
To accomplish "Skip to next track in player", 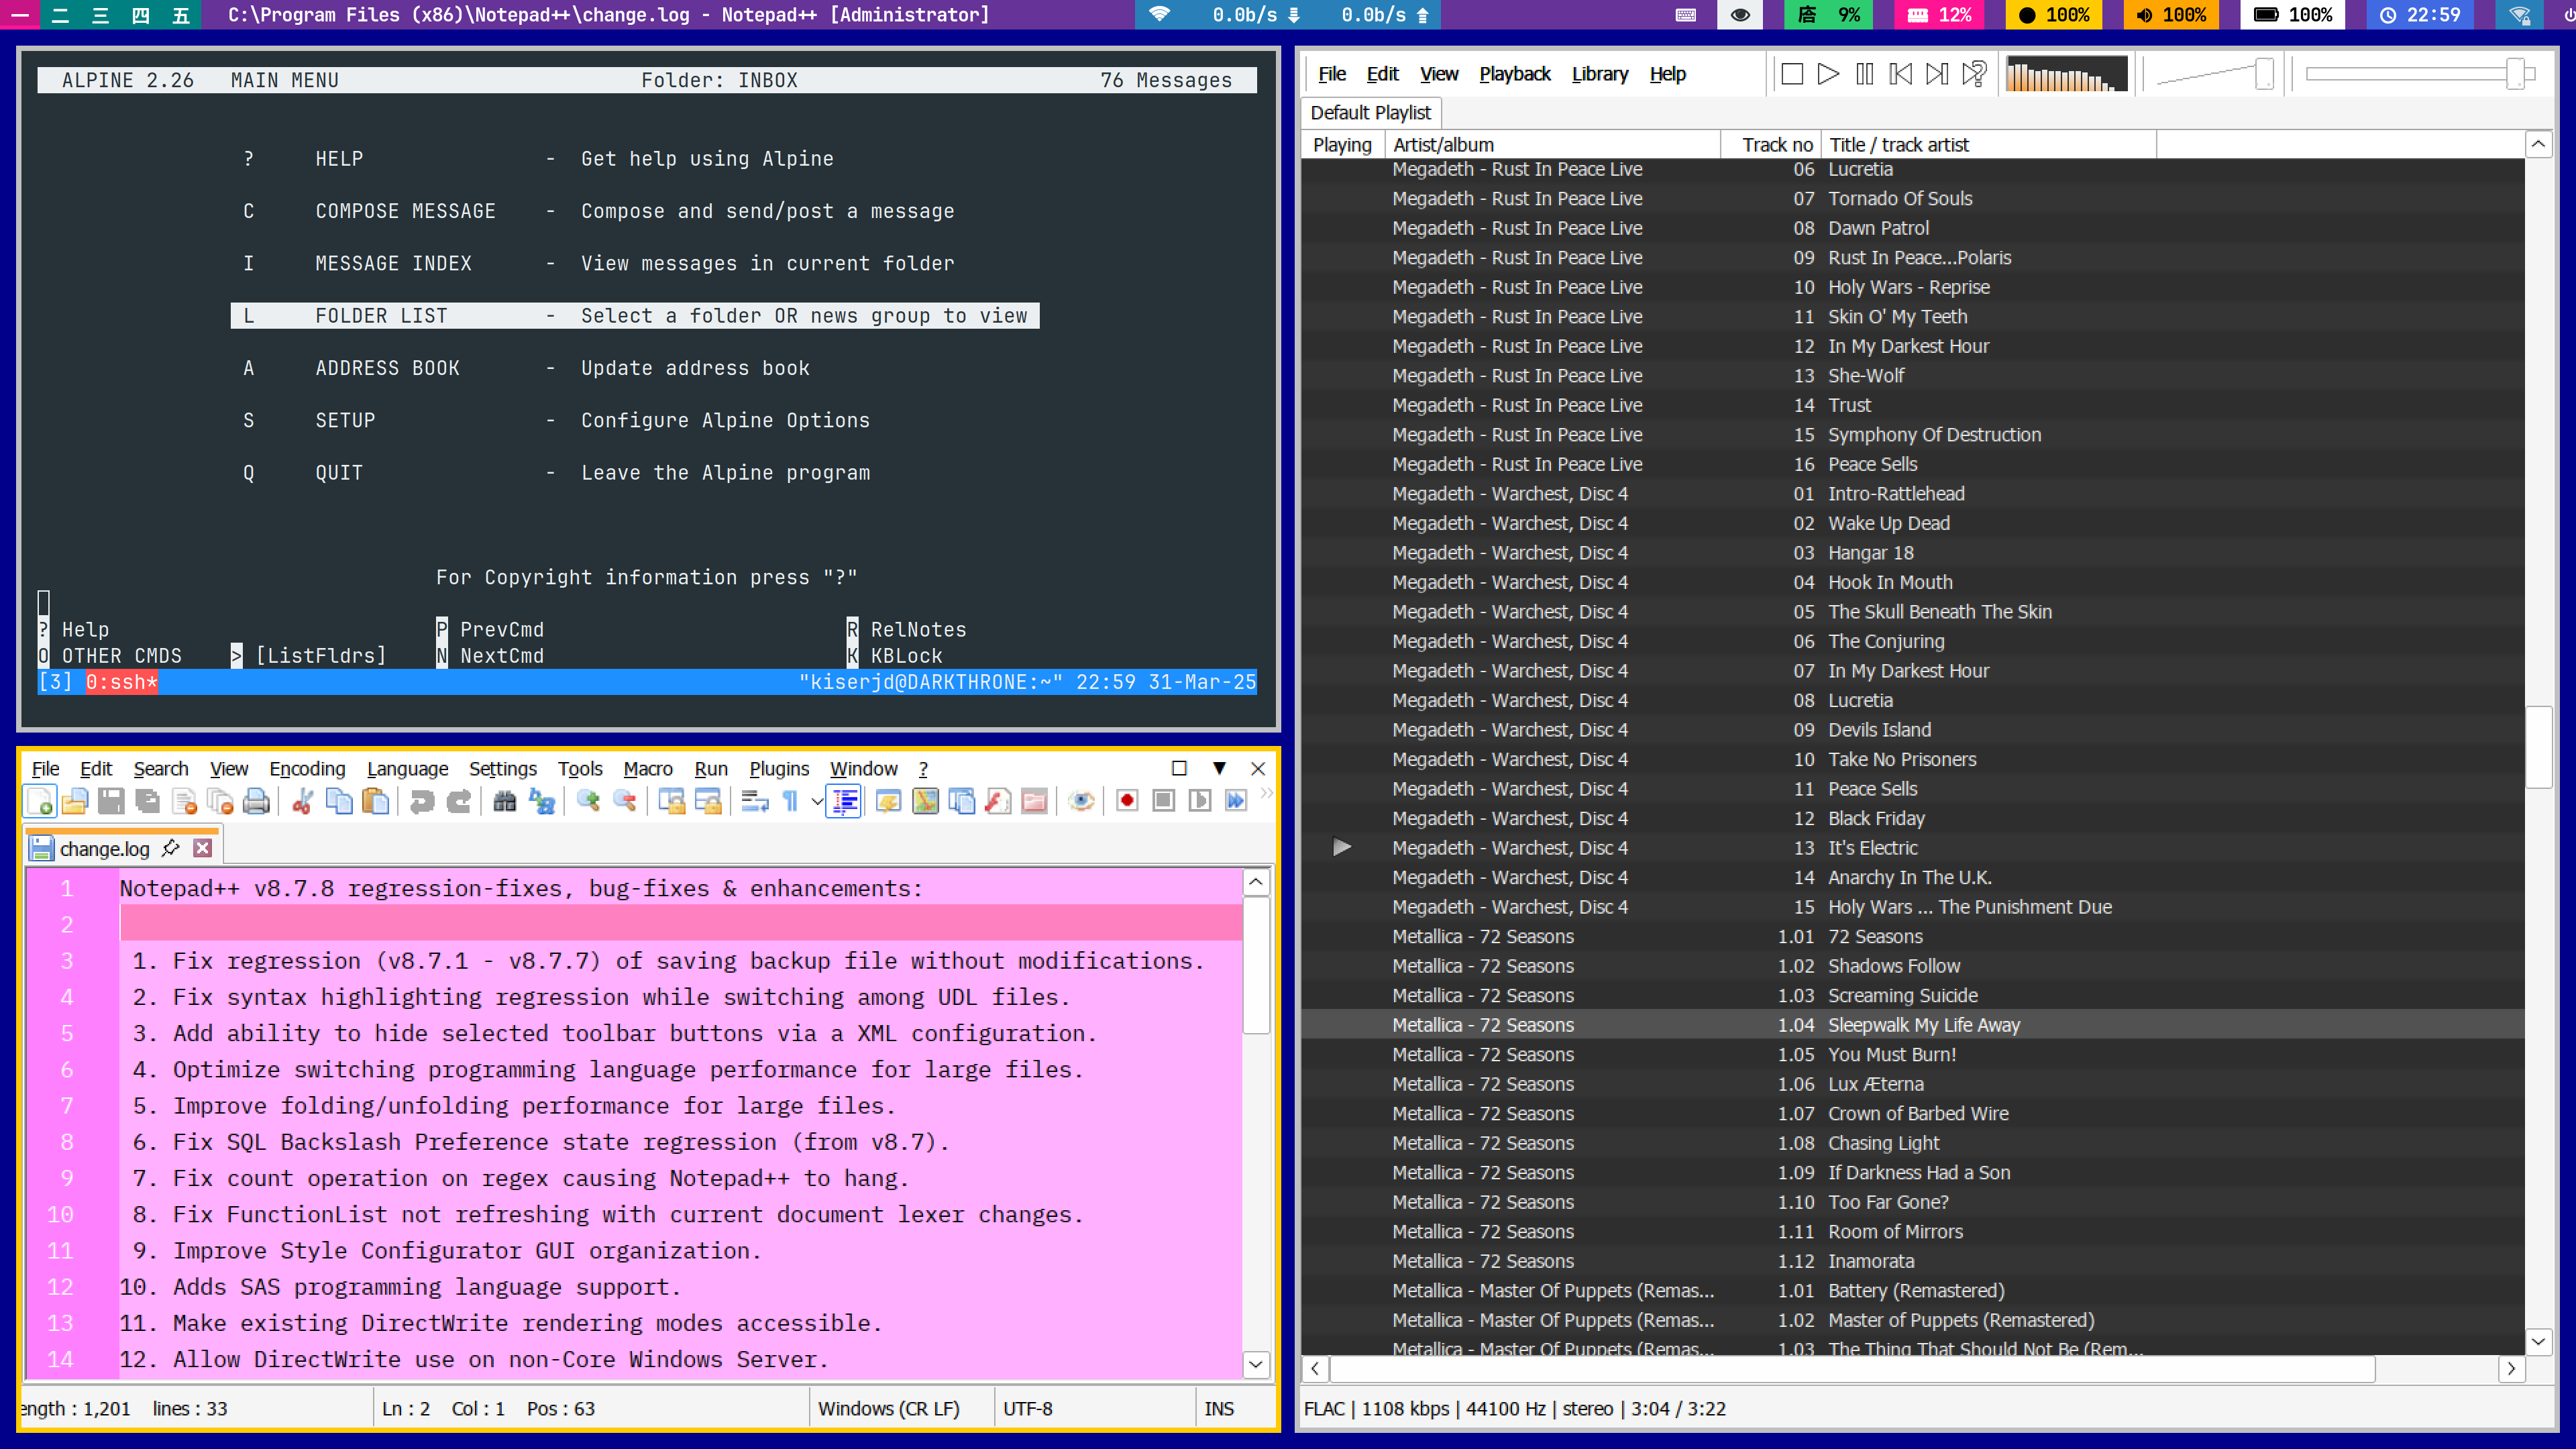I will (x=1937, y=74).
